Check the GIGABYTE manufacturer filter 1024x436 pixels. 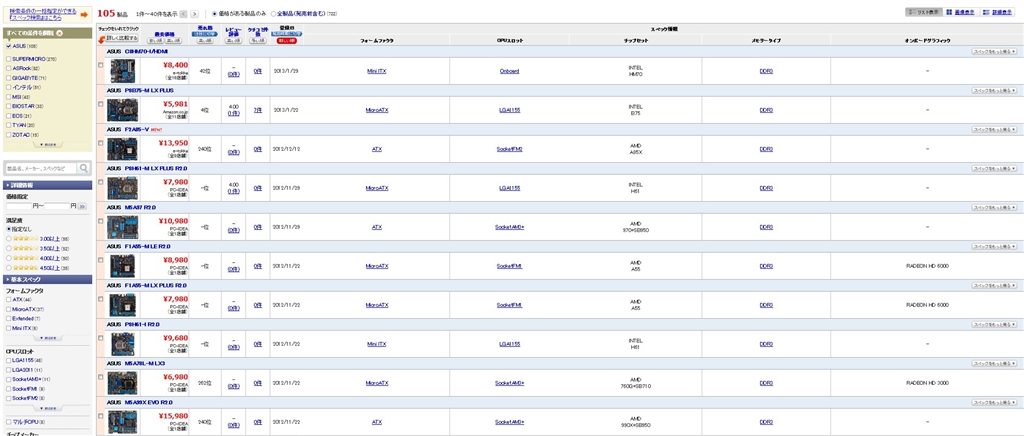[x=8, y=77]
